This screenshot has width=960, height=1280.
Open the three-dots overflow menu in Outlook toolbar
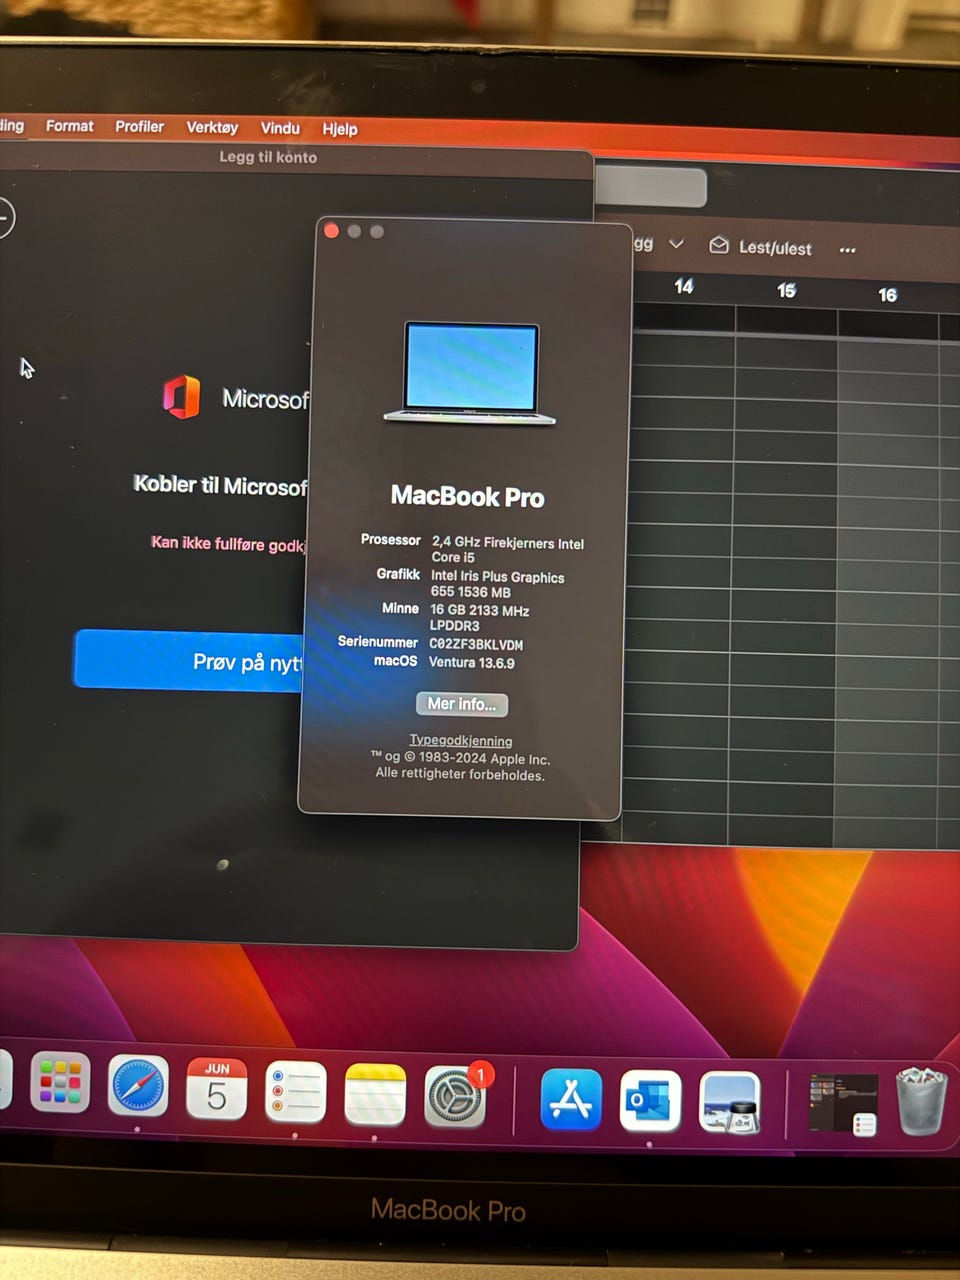pos(847,250)
